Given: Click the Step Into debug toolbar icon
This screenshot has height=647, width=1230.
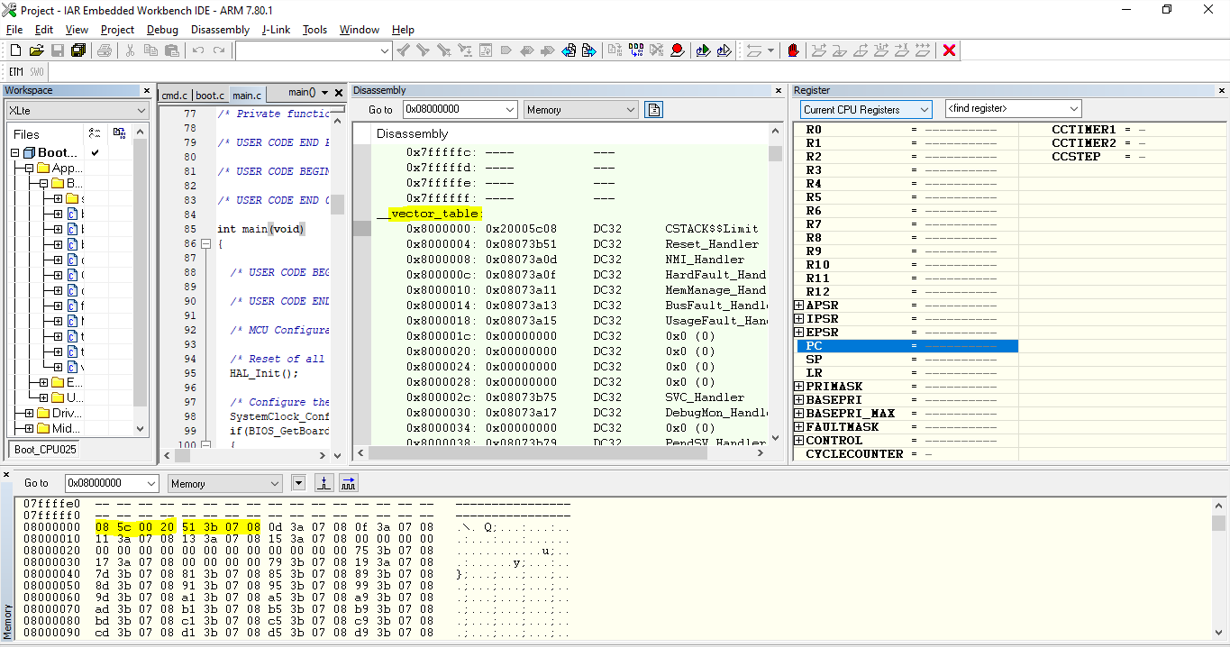Looking at the screenshot, I should 840,50.
